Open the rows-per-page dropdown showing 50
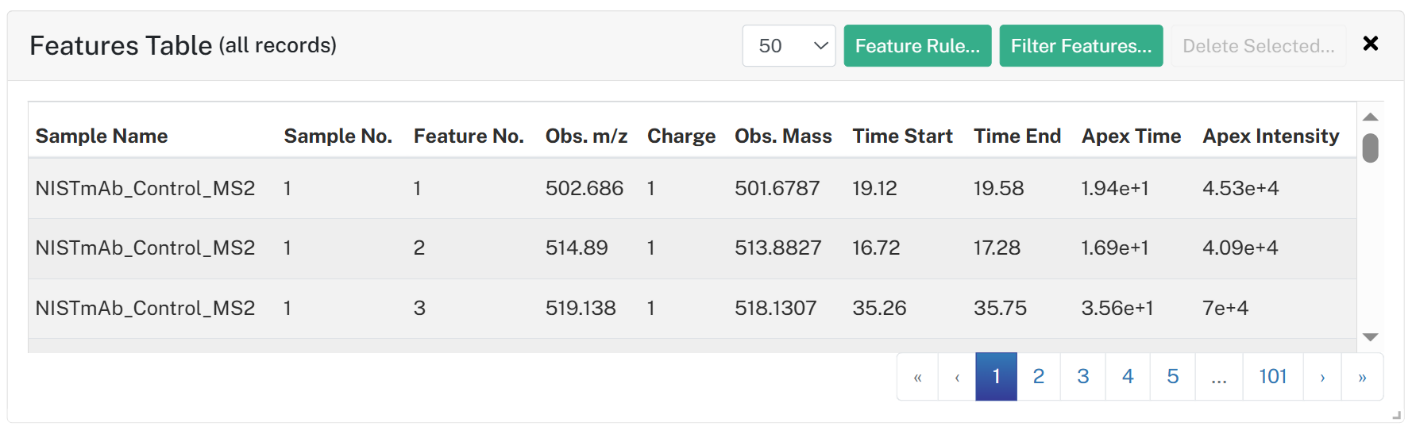This screenshot has height=430, width=1412. (x=789, y=46)
